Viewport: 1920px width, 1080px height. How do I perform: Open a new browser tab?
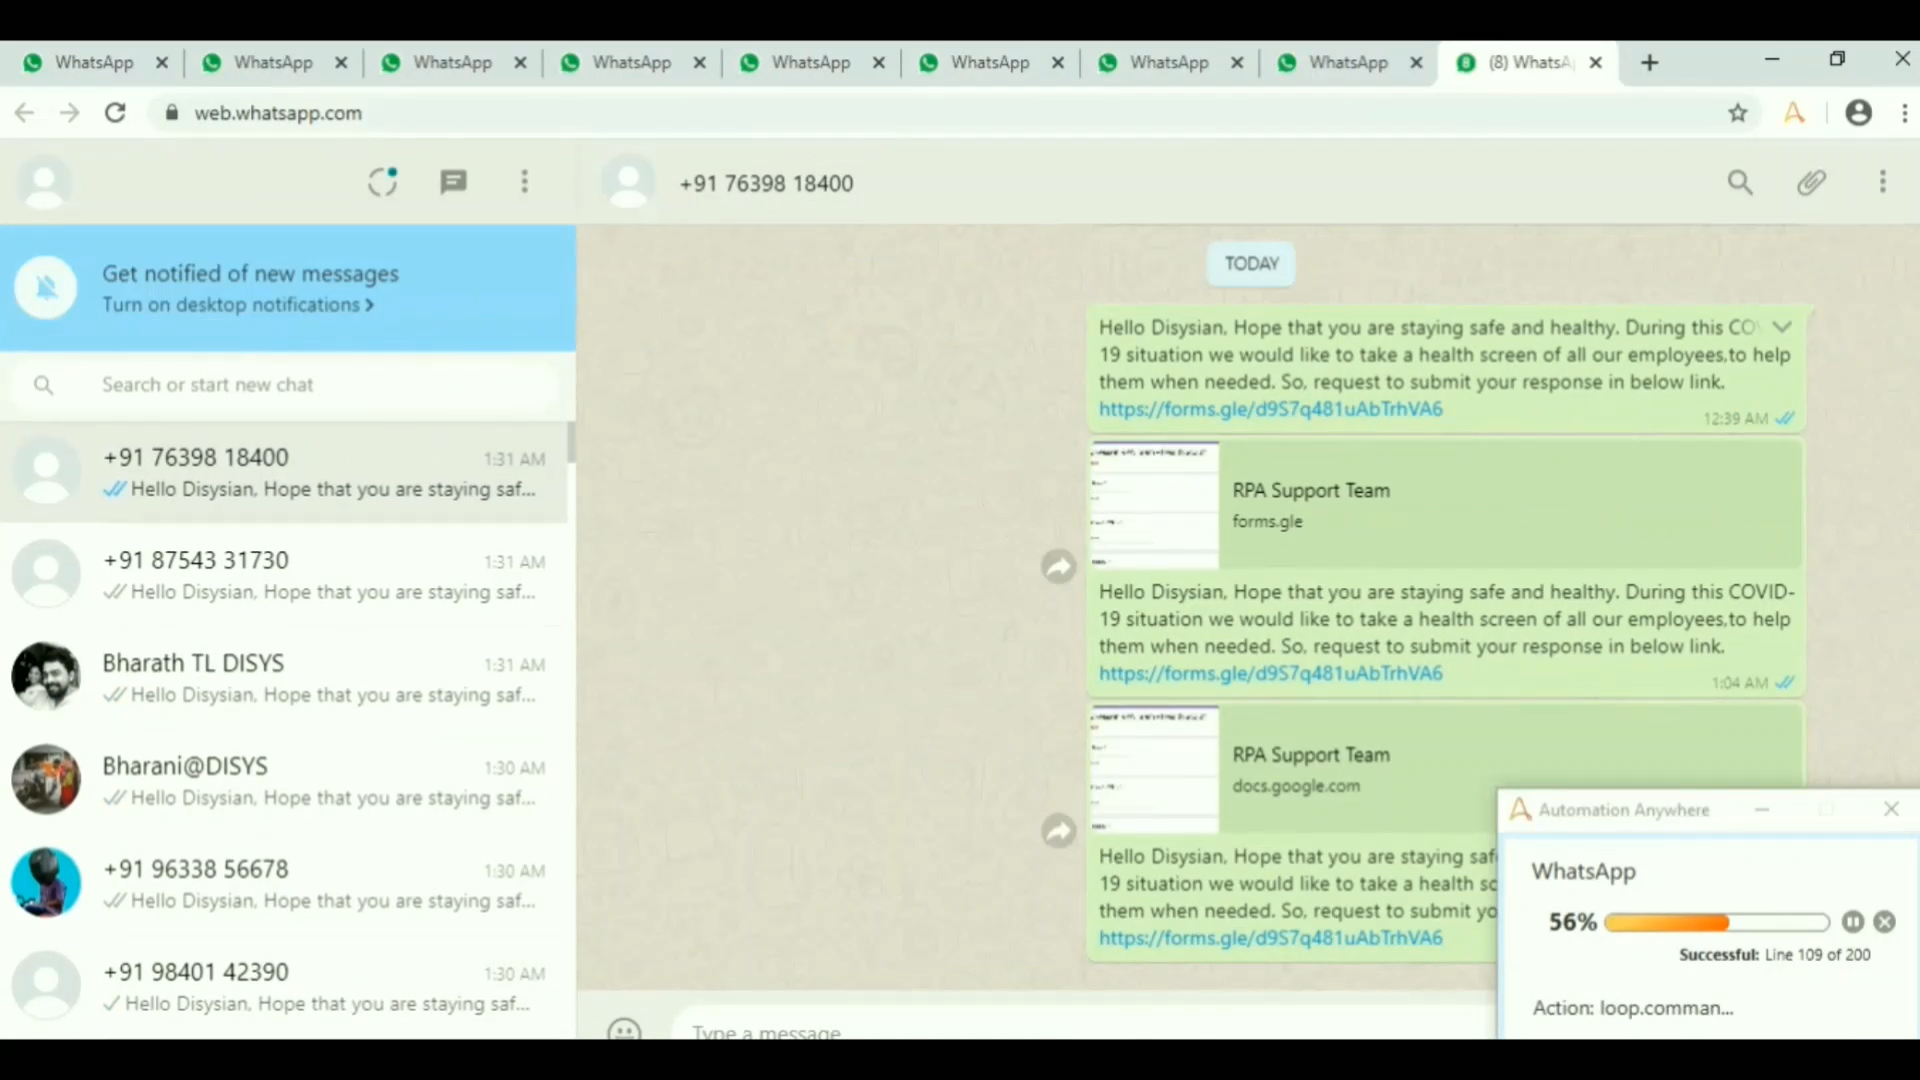click(1650, 63)
